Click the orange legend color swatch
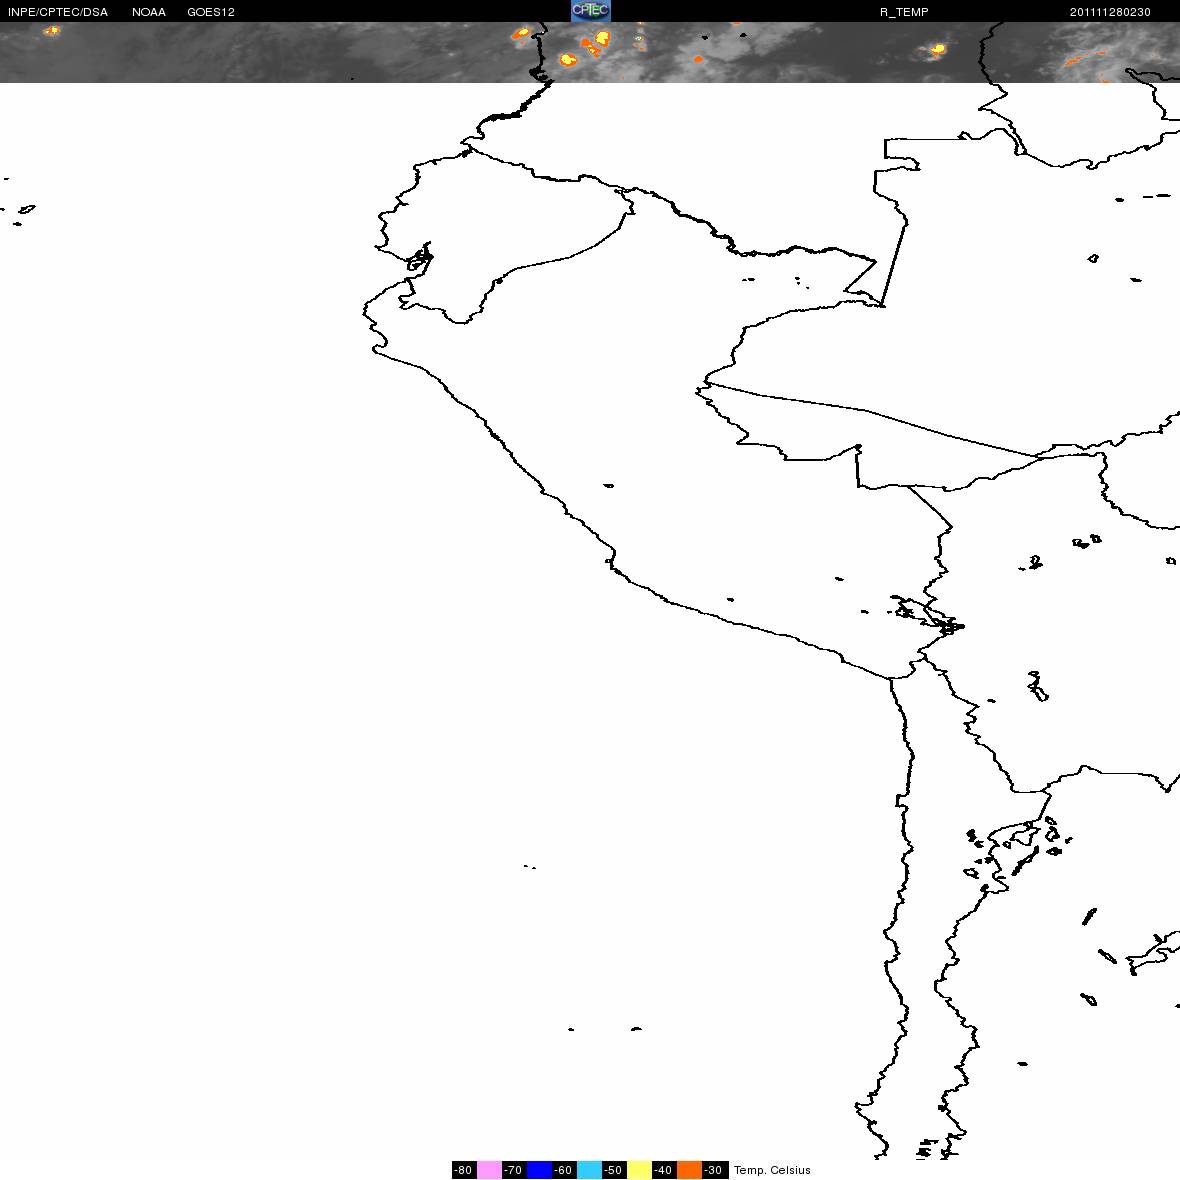The width and height of the screenshot is (1180, 1180). click(689, 1169)
